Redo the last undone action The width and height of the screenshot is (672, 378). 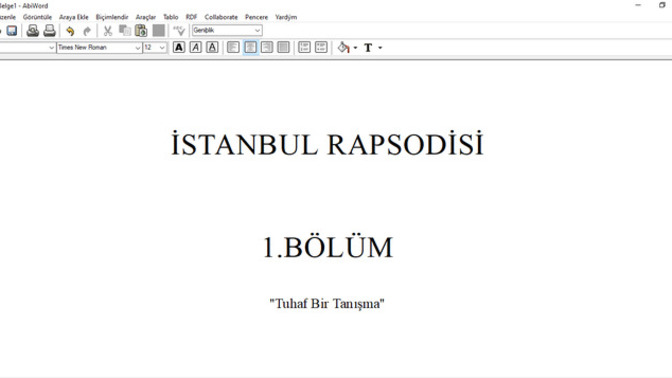pyautogui.click(x=87, y=31)
